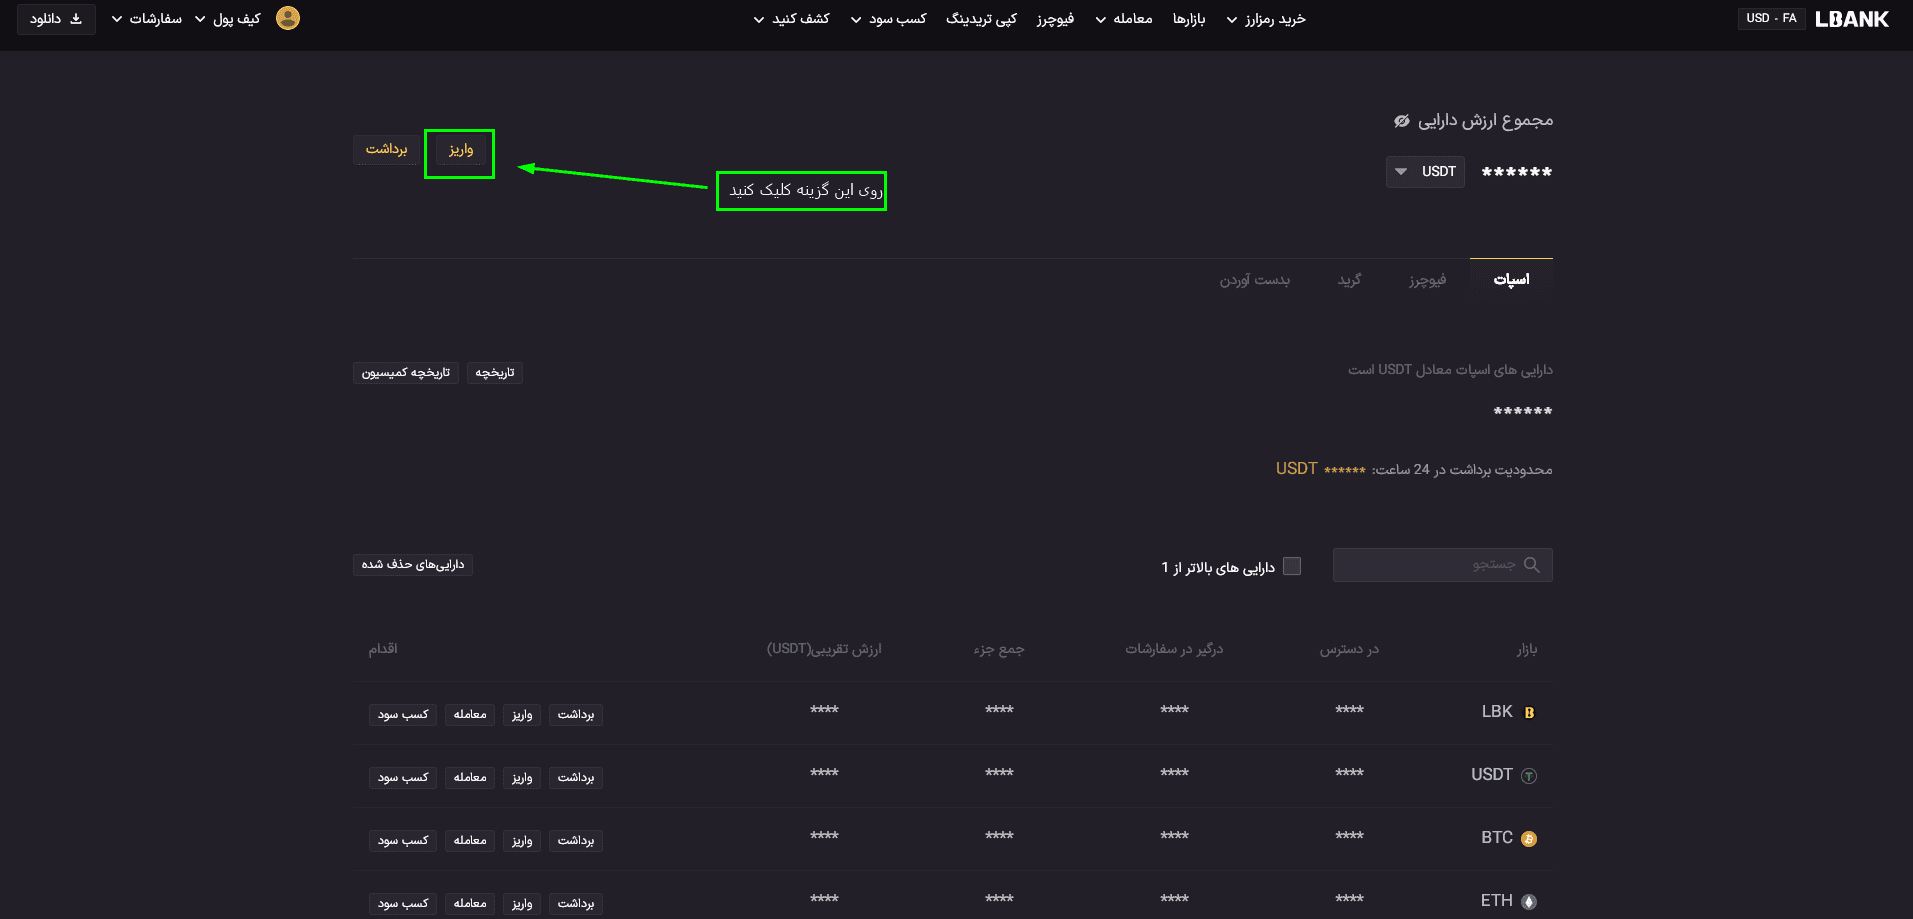Select the اسپات tab
1913x919 pixels.
pos(1511,279)
